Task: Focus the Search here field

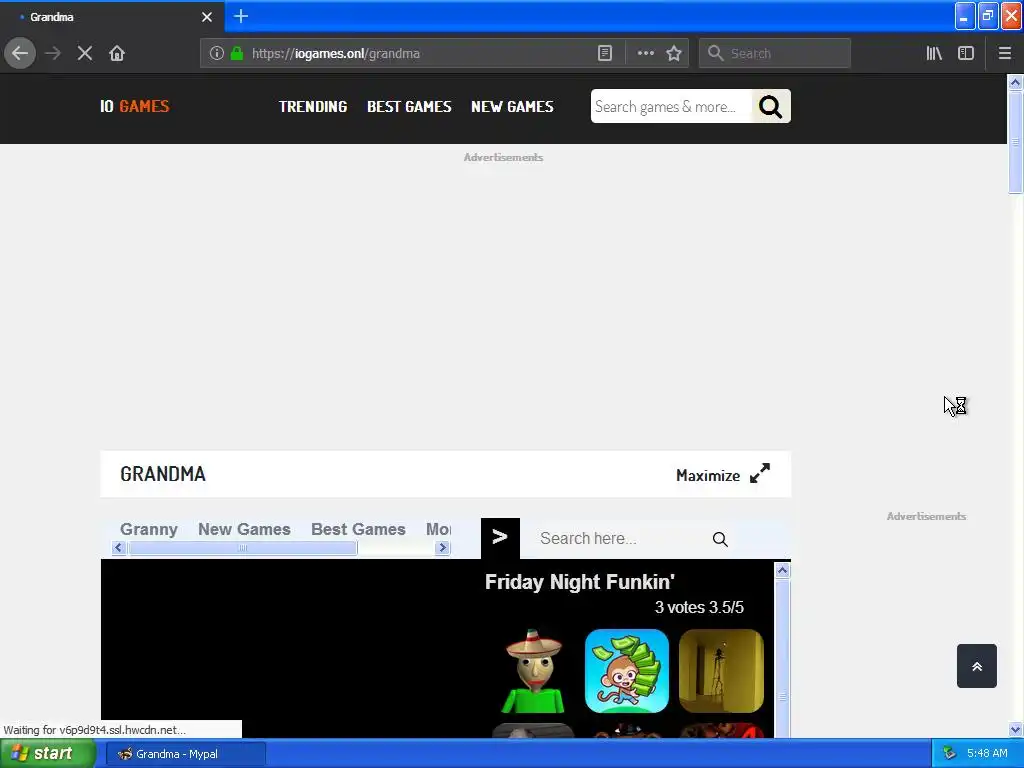Action: [620, 539]
